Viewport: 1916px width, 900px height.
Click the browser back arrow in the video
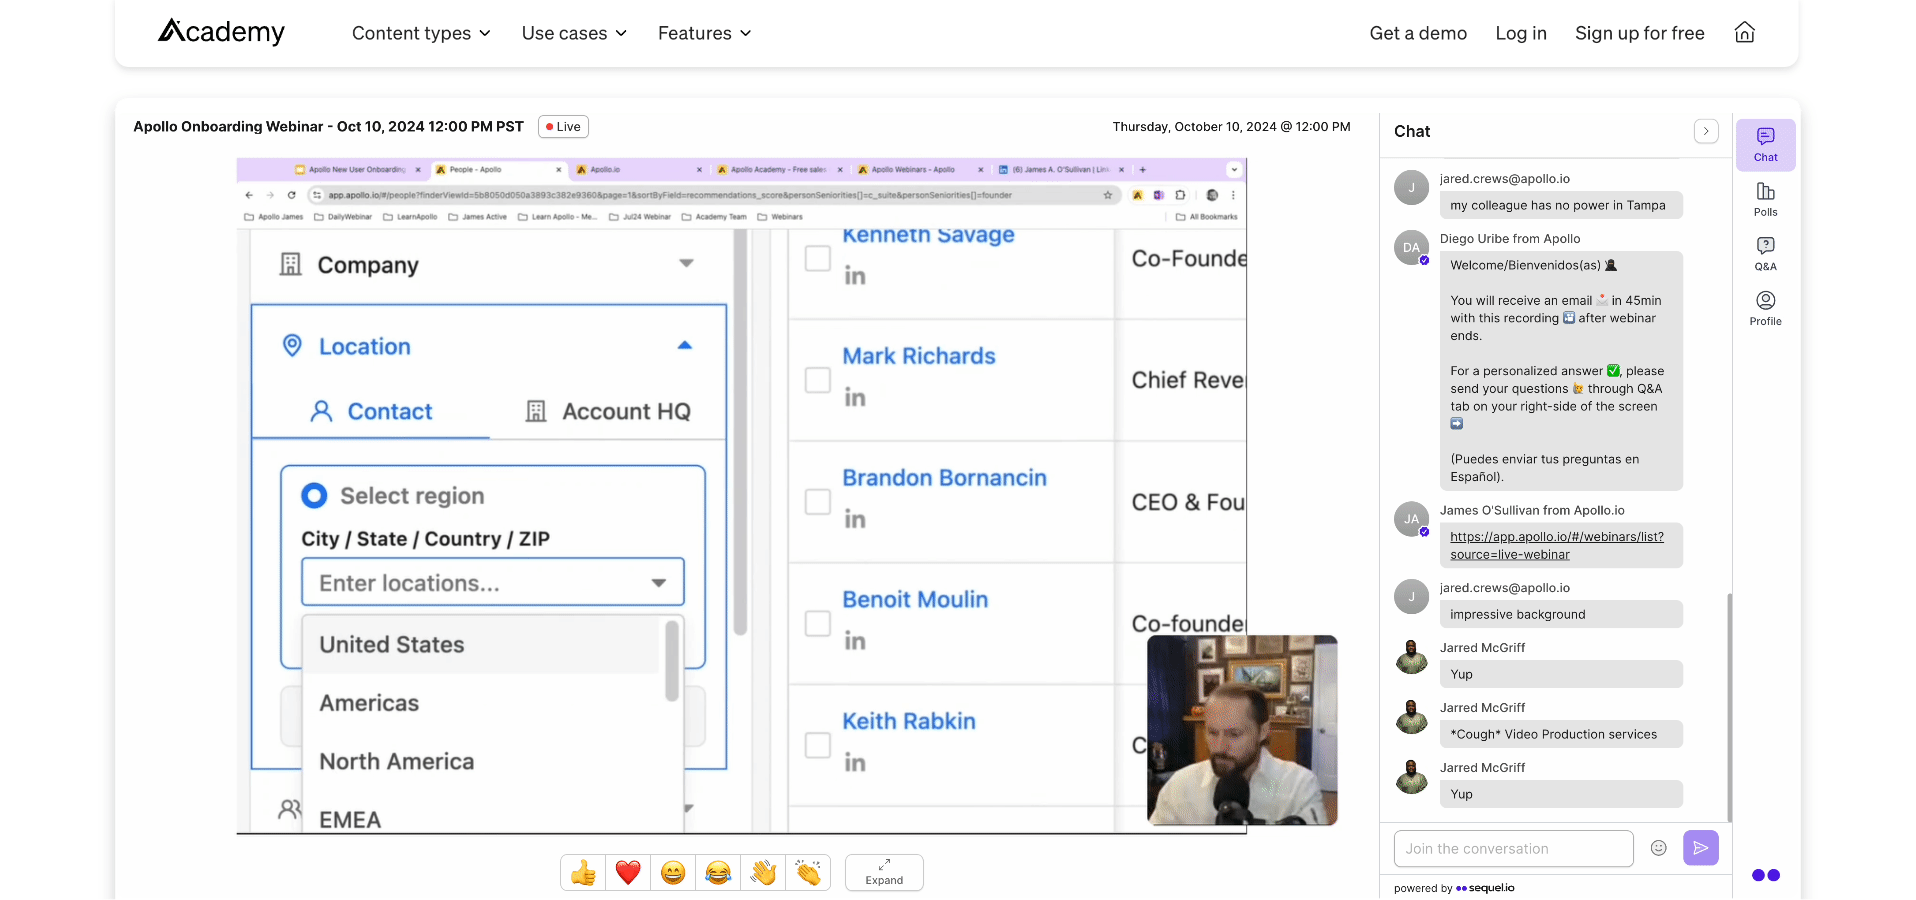tap(249, 195)
